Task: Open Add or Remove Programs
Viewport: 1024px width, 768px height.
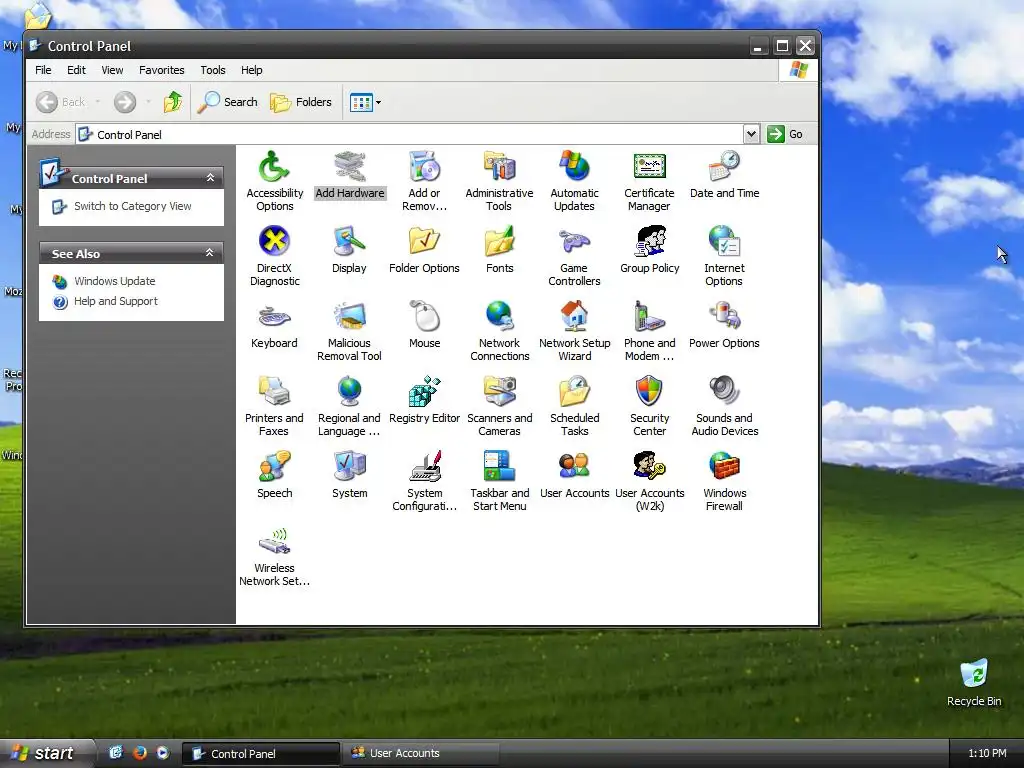Action: tap(424, 181)
